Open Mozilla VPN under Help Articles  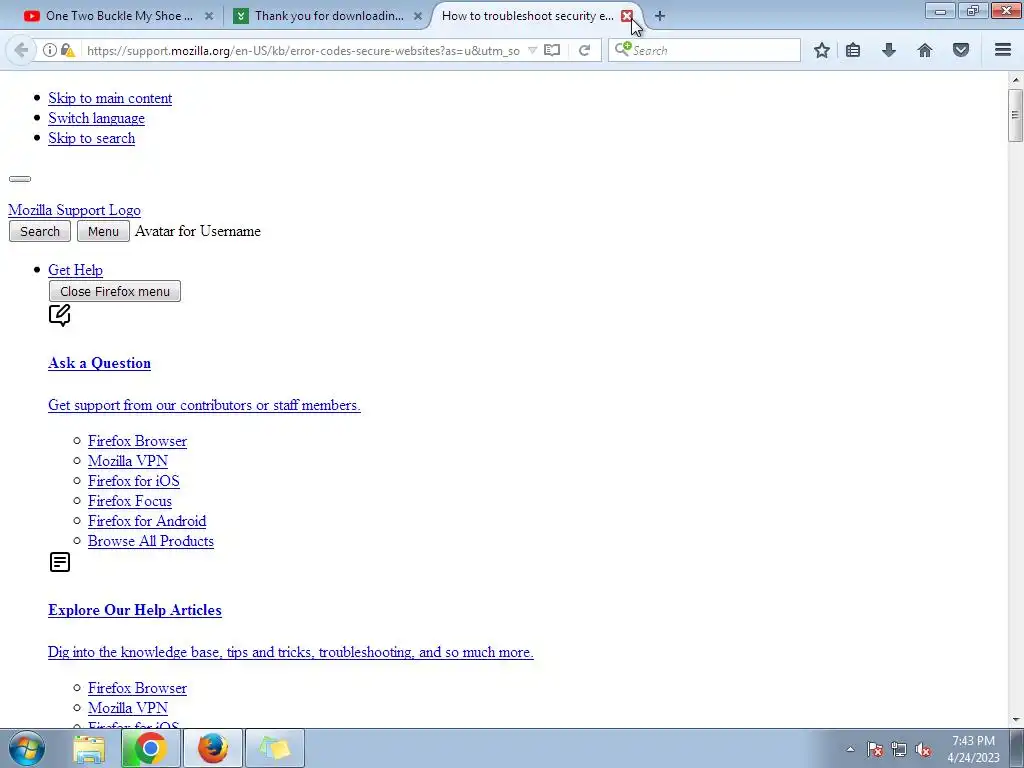click(128, 708)
